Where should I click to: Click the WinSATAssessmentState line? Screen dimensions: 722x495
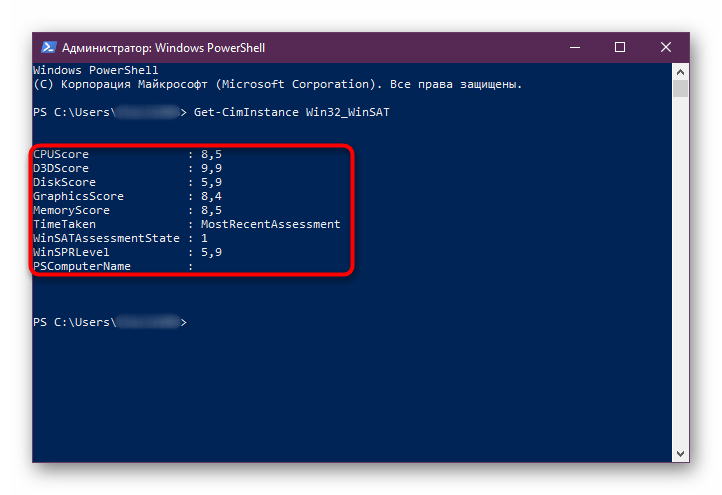pos(120,238)
